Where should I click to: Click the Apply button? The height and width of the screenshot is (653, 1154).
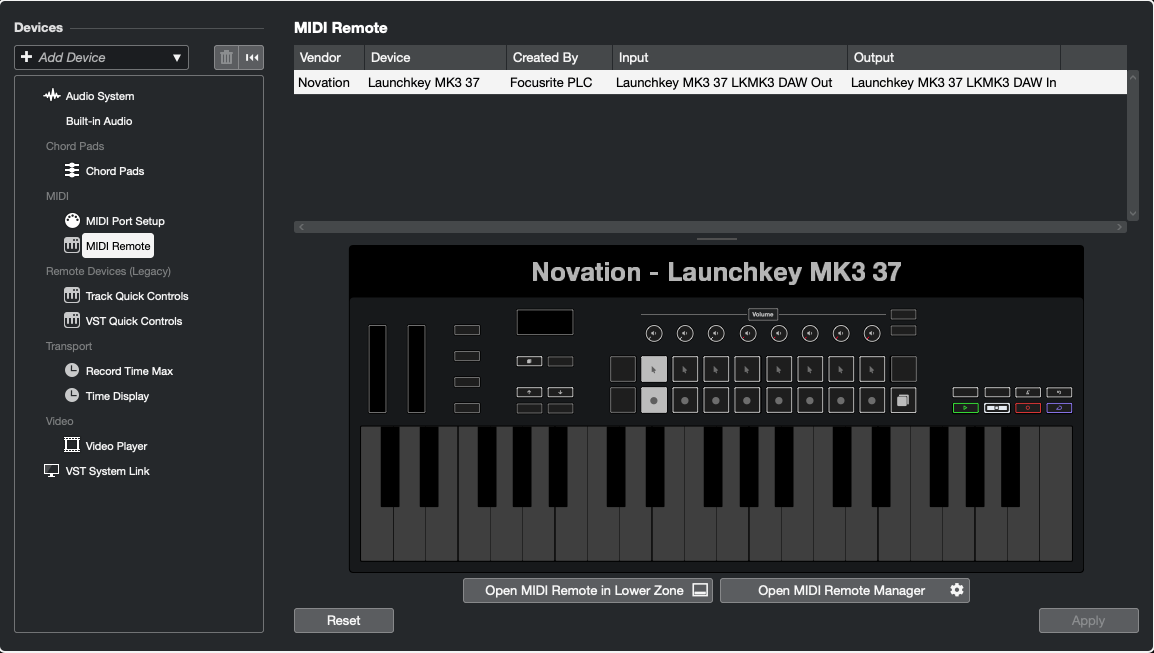(x=1088, y=621)
